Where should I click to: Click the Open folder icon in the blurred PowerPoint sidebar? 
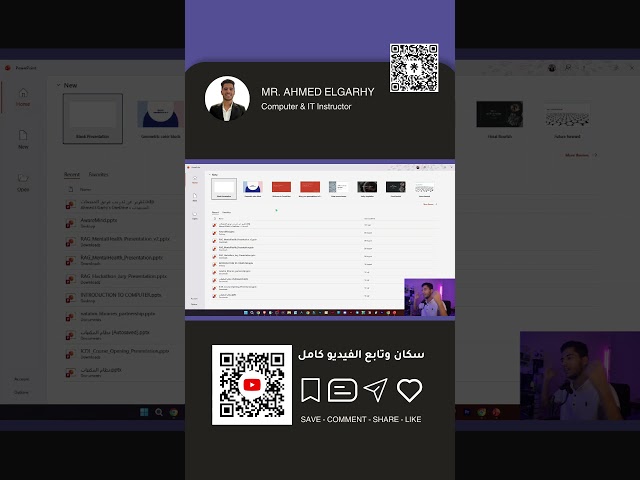[x=23, y=178]
